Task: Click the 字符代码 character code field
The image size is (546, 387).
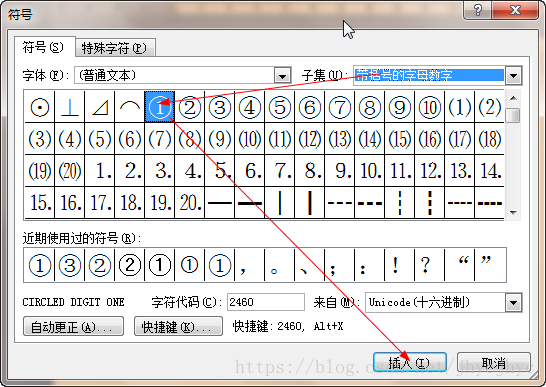Action: [266, 302]
